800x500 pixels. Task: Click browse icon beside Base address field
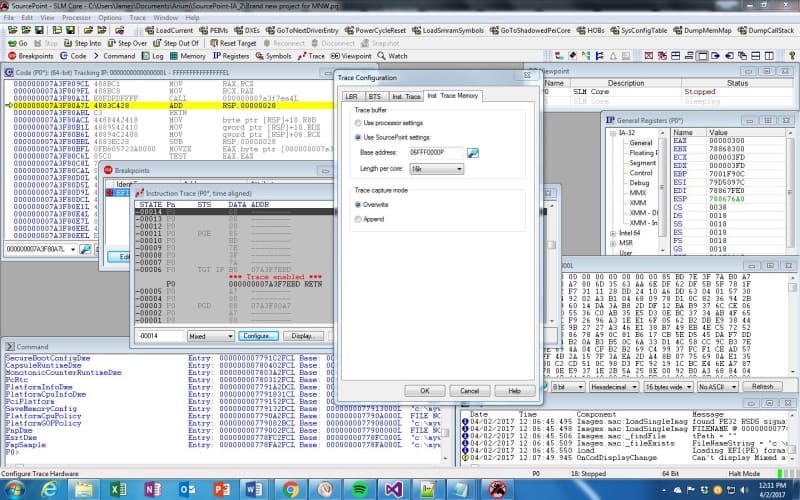tap(473, 153)
